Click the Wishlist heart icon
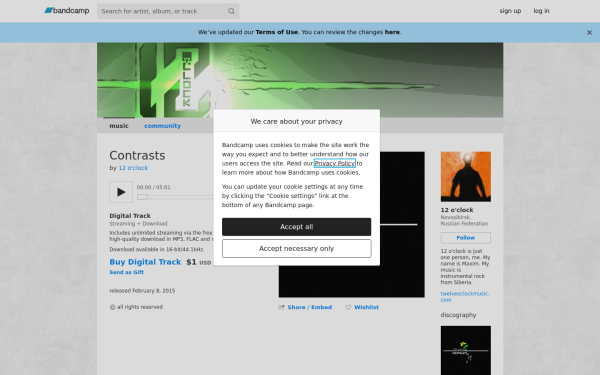Image resolution: width=600 pixels, height=375 pixels. 348,307
